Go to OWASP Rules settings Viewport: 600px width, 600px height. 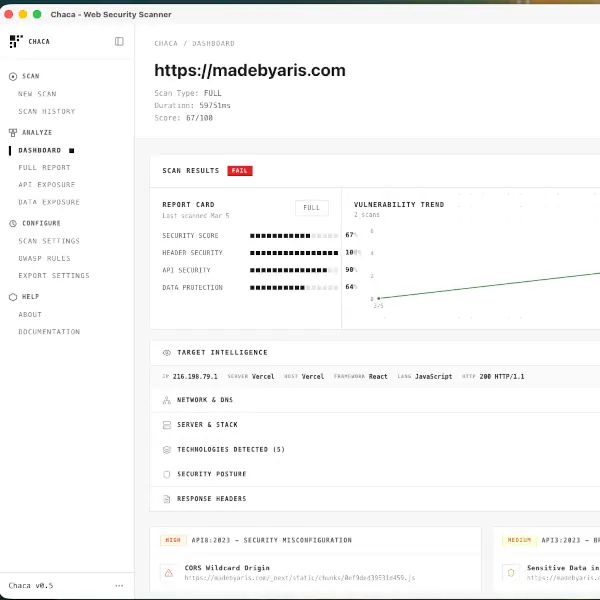(44, 258)
